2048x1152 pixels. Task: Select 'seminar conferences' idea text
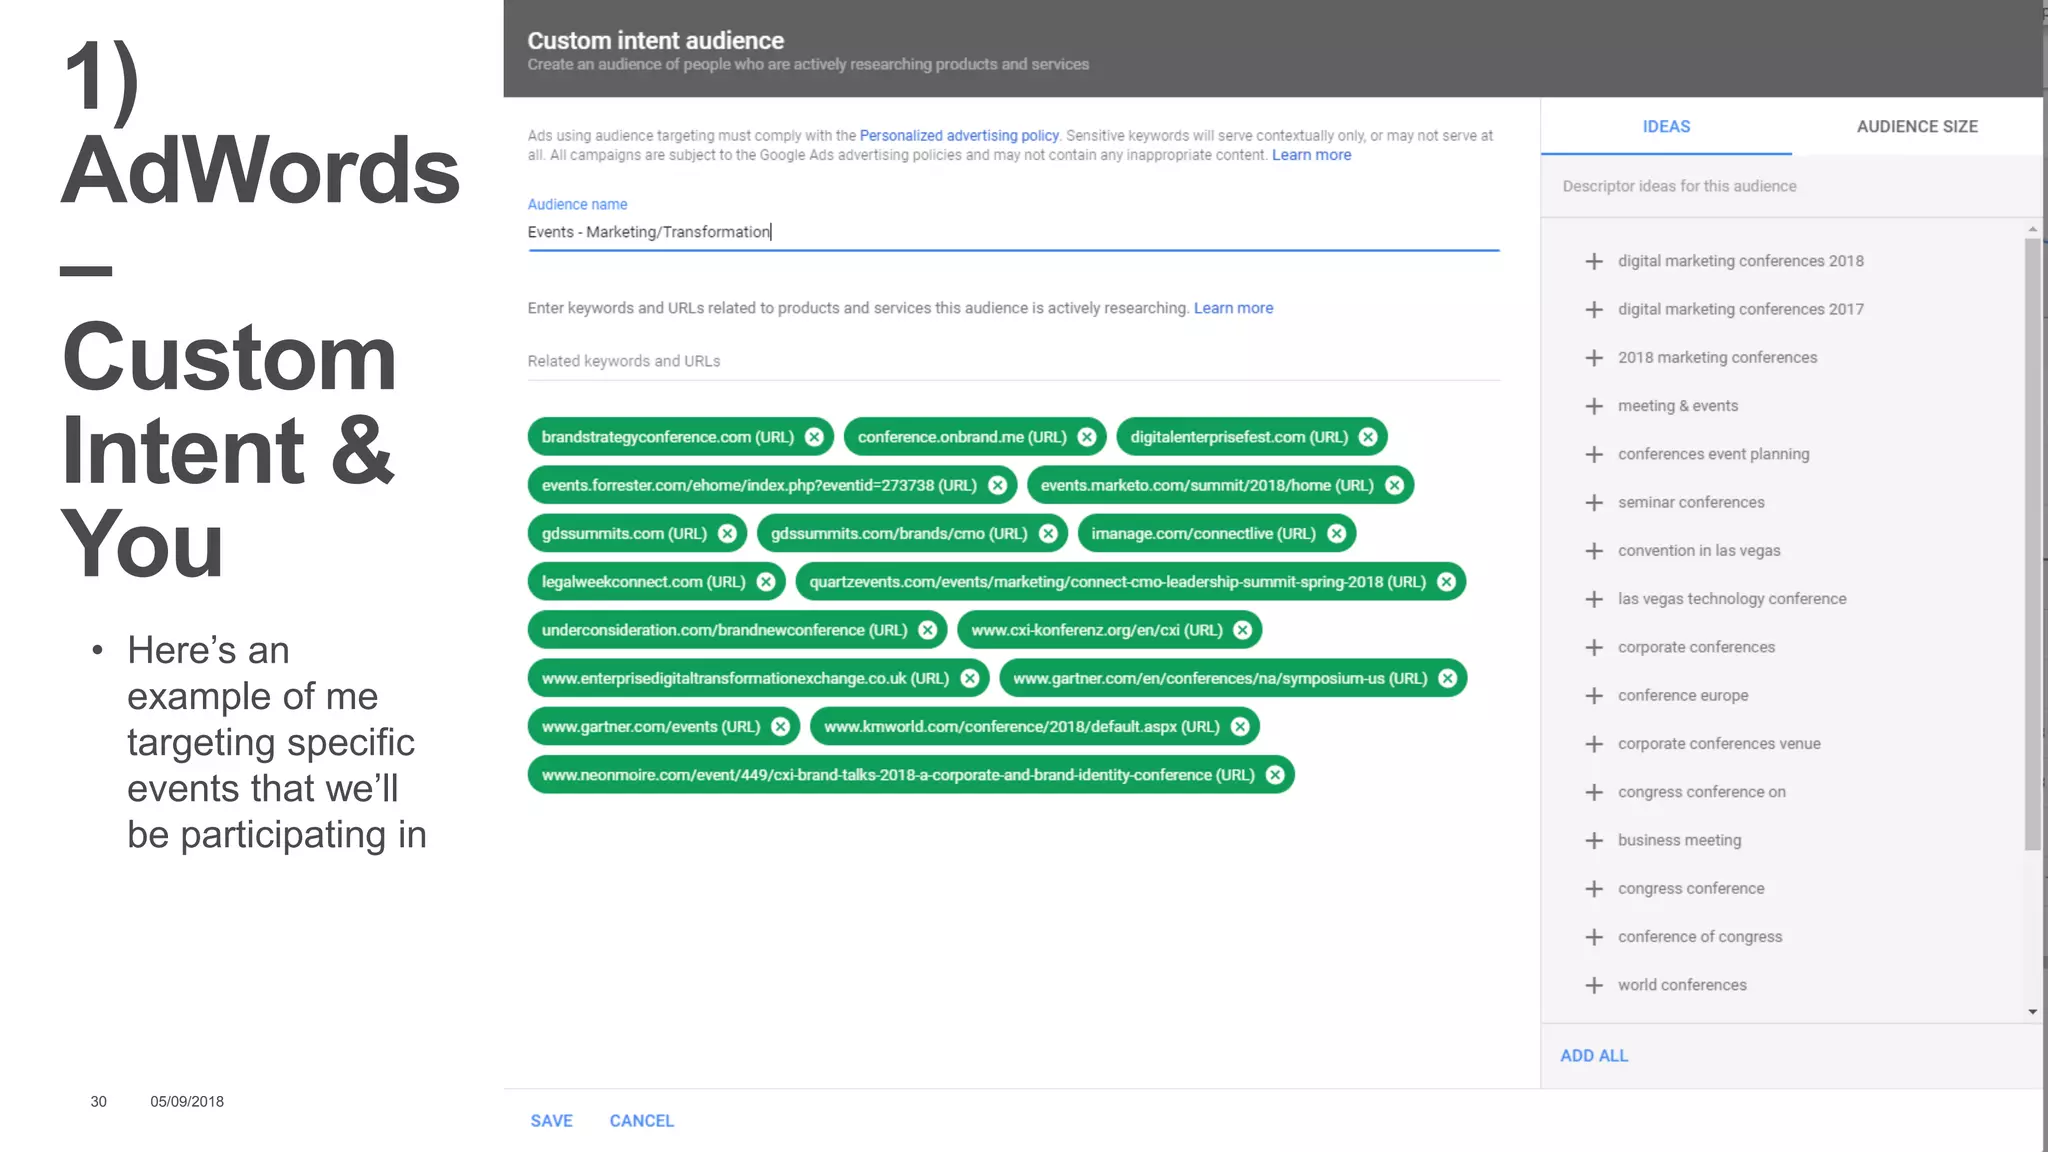click(1691, 502)
